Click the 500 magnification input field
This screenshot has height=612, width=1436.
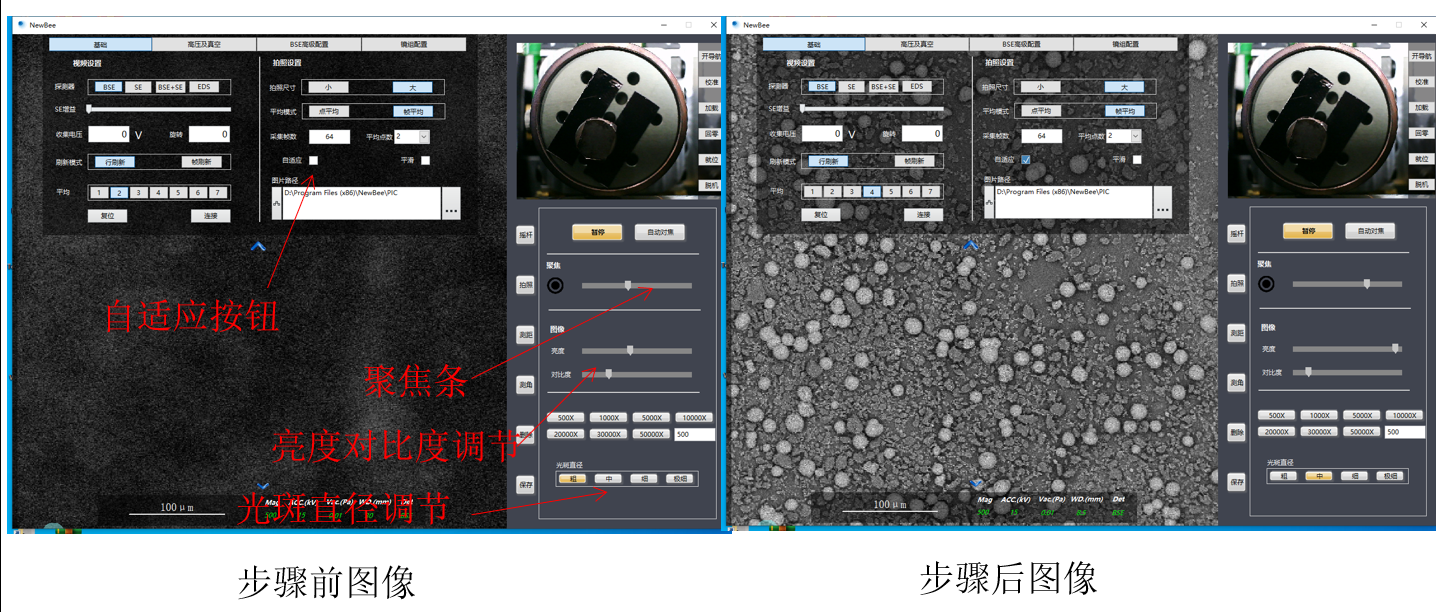(x=692, y=433)
